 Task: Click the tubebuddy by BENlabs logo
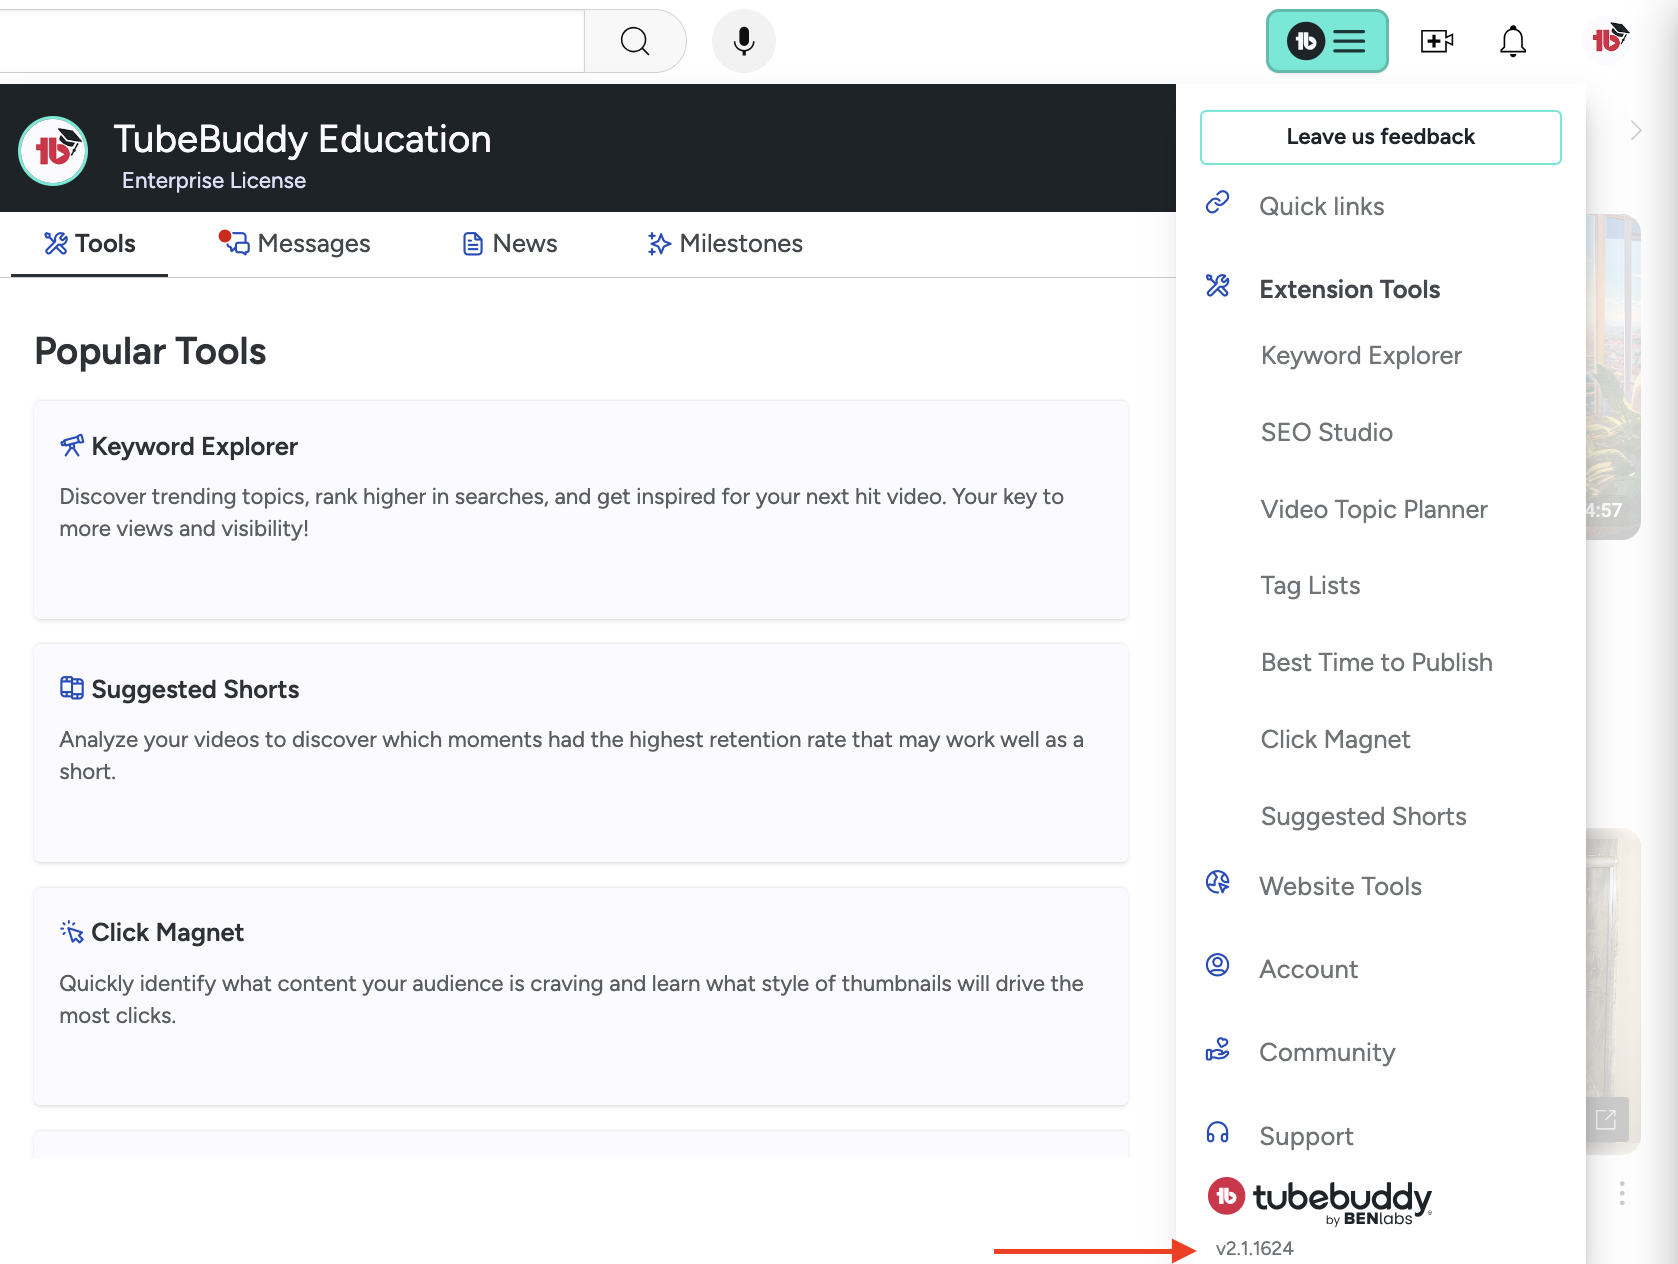click(x=1320, y=1200)
